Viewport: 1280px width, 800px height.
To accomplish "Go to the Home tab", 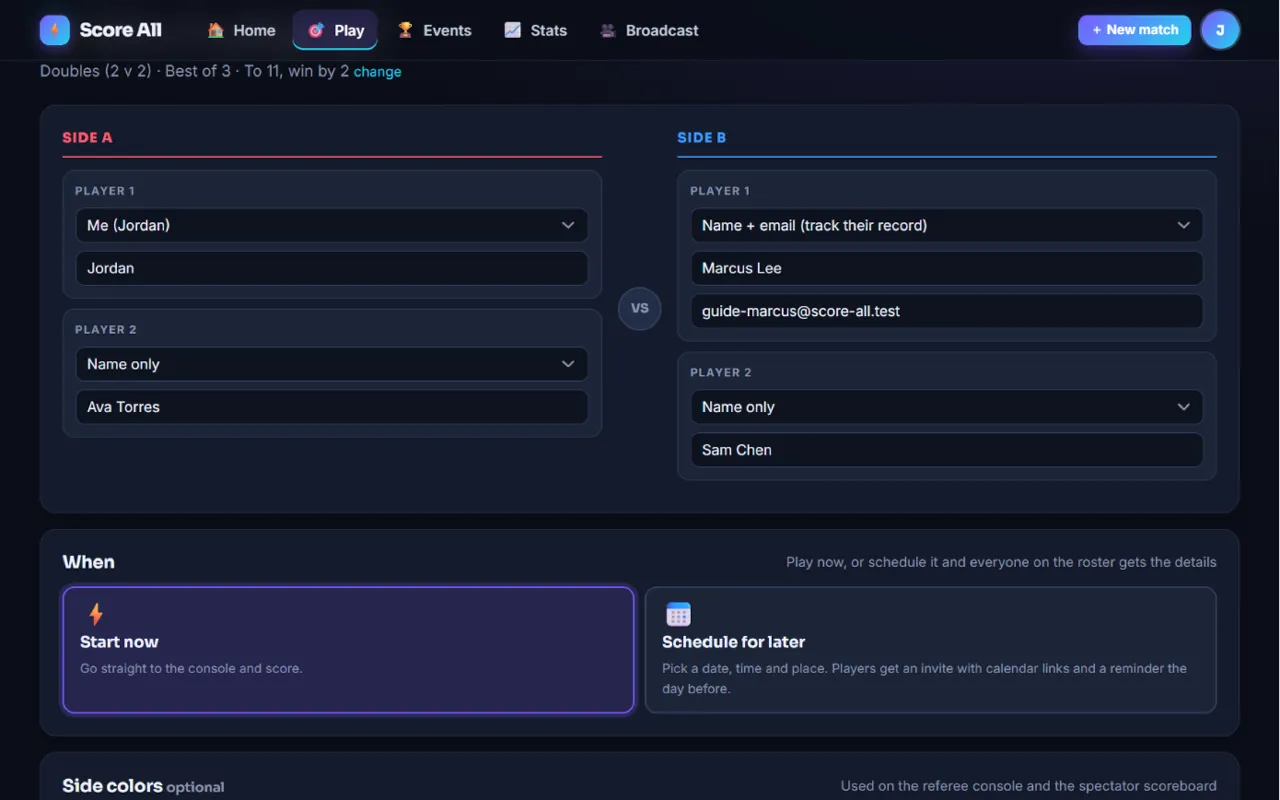I will point(241,30).
